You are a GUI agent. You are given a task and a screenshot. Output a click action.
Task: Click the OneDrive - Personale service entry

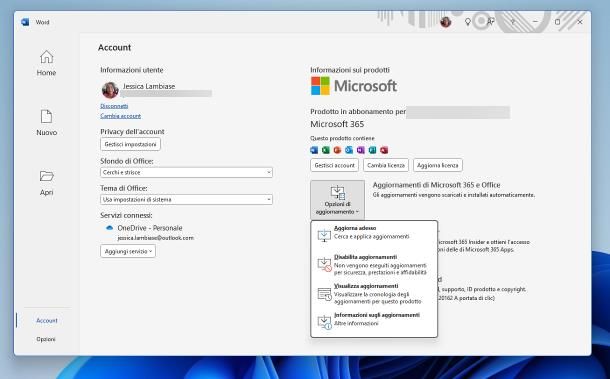(150, 228)
